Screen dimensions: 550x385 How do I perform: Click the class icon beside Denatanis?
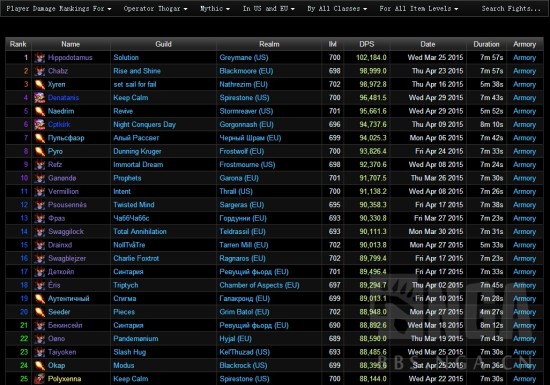[x=40, y=98]
